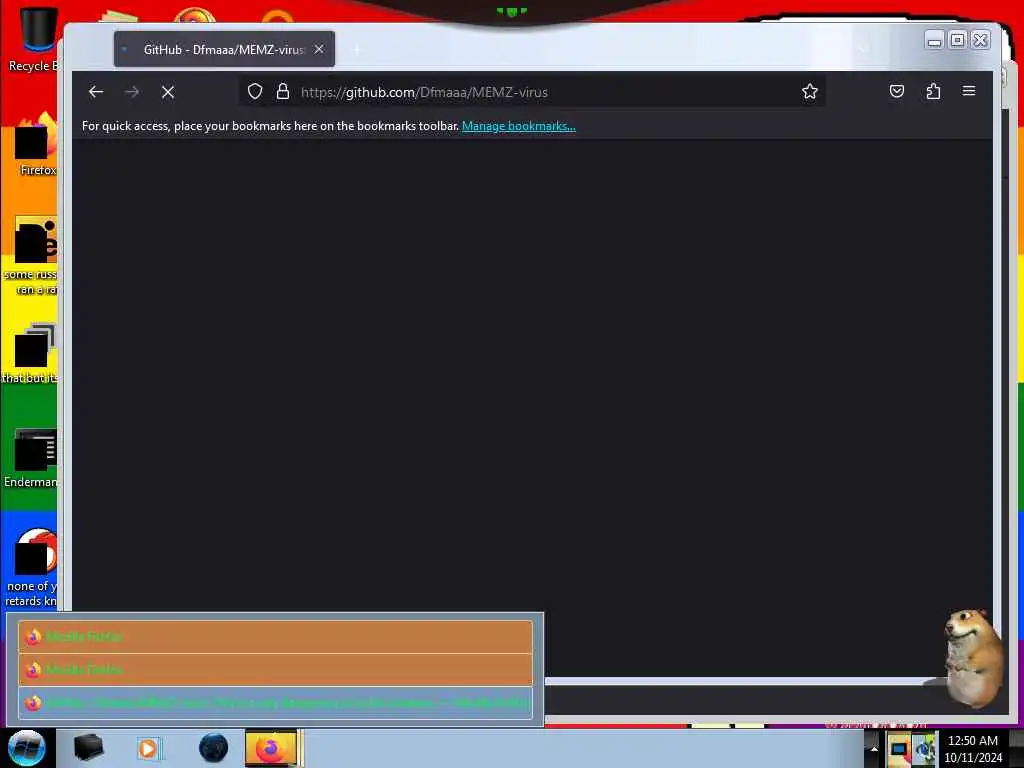This screenshot has width=1024, height=768.
Task: Show hidden system tray icons
Action: (874, 748)
